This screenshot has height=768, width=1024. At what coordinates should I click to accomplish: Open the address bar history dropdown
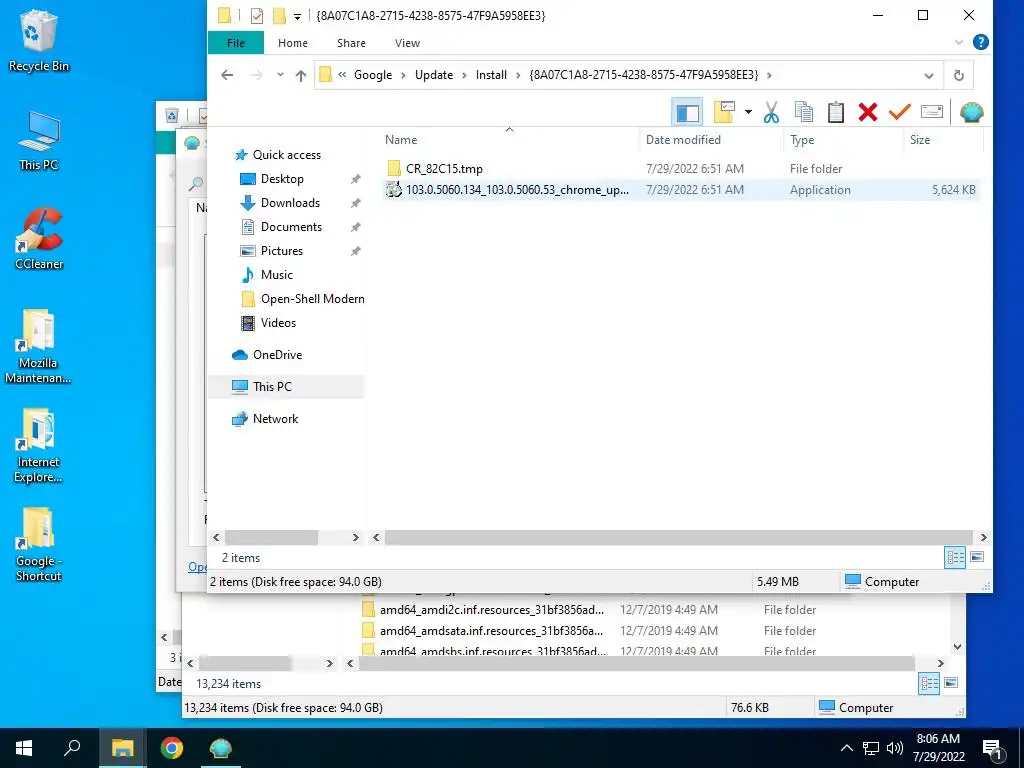[x=929, y=76]
